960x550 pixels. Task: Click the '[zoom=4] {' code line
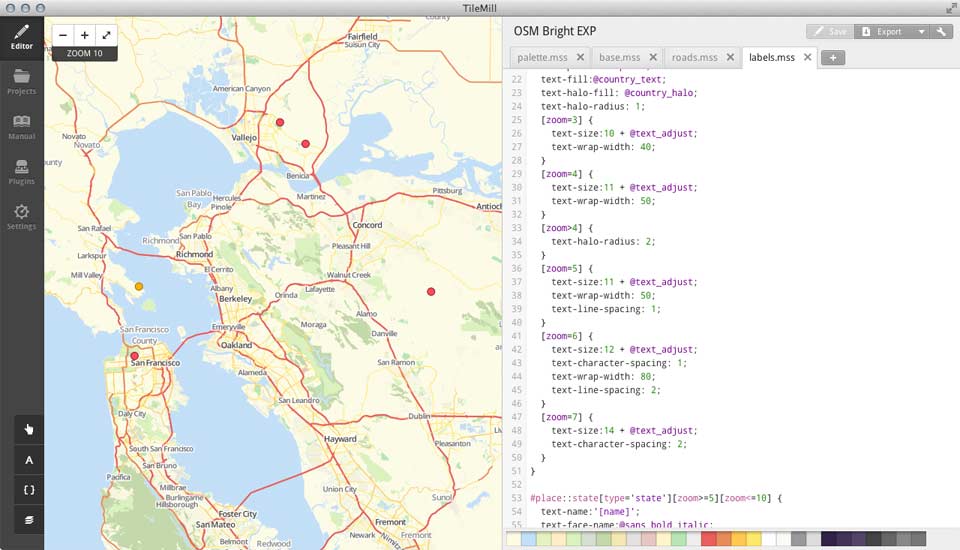click(x=567, y=174)
